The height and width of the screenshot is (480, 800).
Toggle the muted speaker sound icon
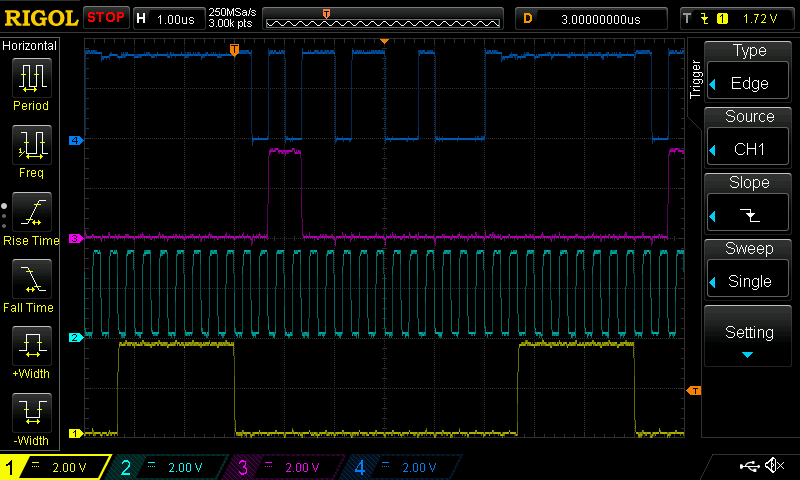(774, 465)
